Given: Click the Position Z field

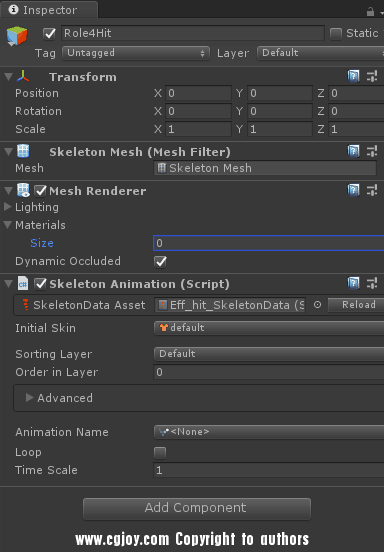Looking at the screenshot, I should click(356, 93).
